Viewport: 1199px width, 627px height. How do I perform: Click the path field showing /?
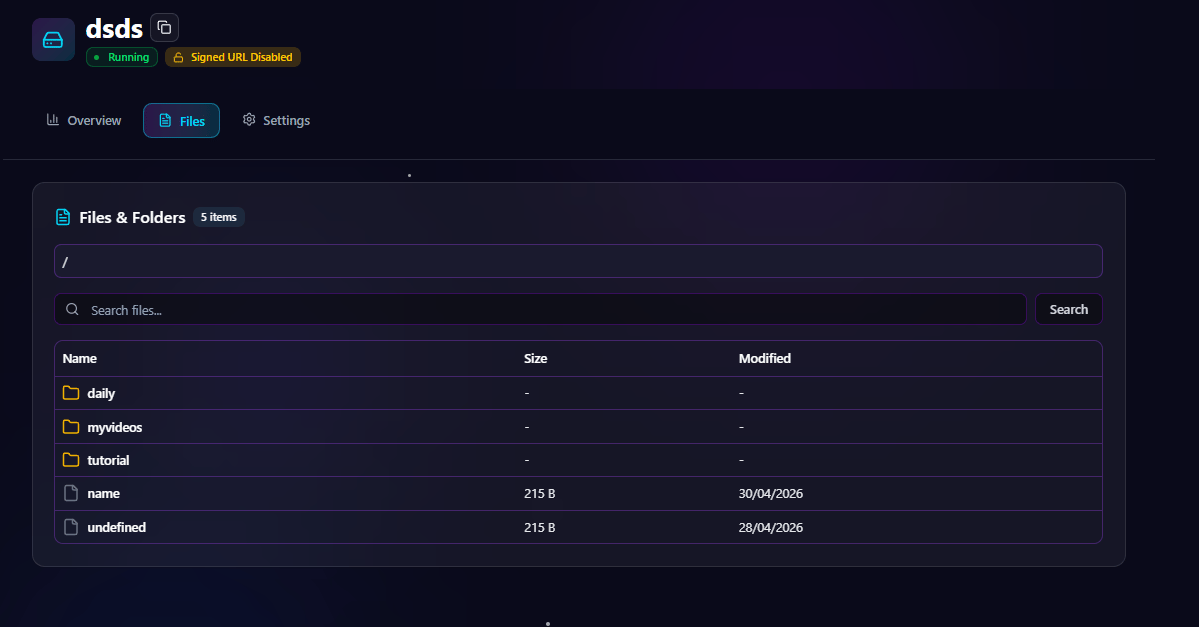(578, 262)
